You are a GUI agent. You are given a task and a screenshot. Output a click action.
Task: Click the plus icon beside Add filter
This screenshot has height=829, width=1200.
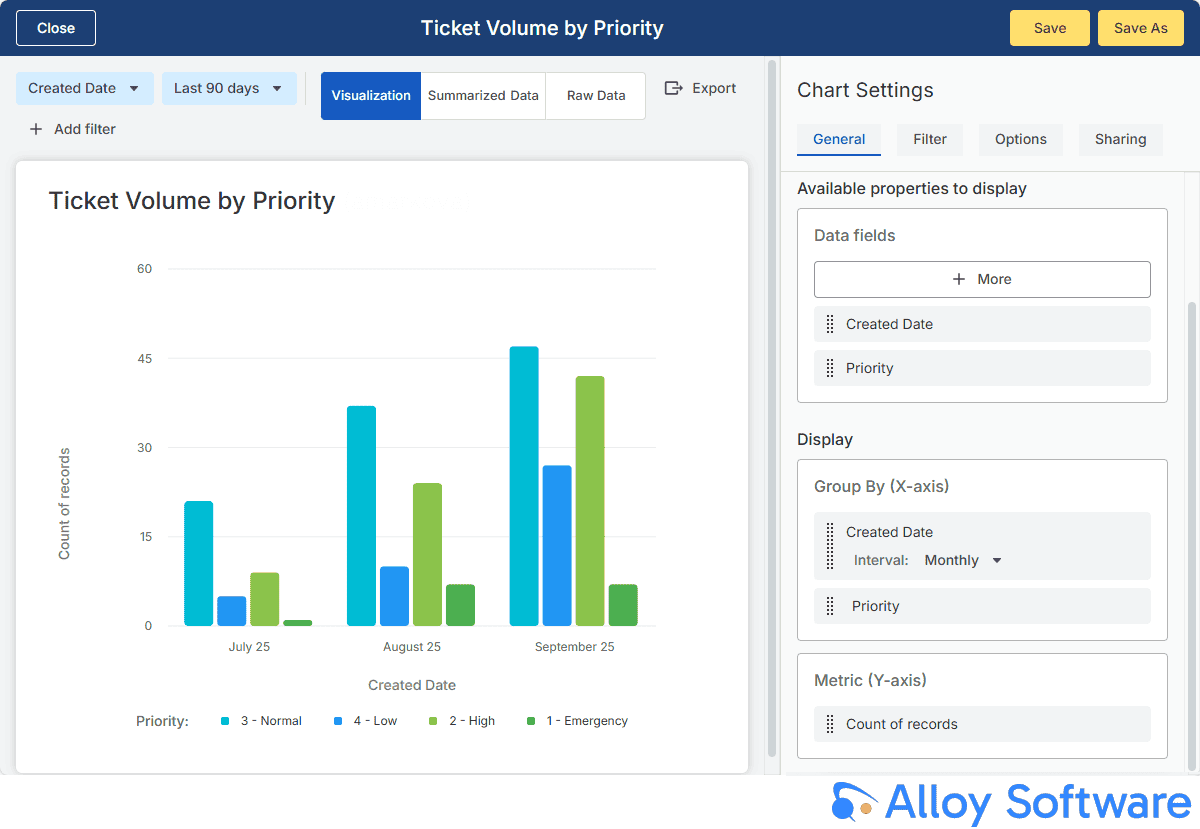36,129
